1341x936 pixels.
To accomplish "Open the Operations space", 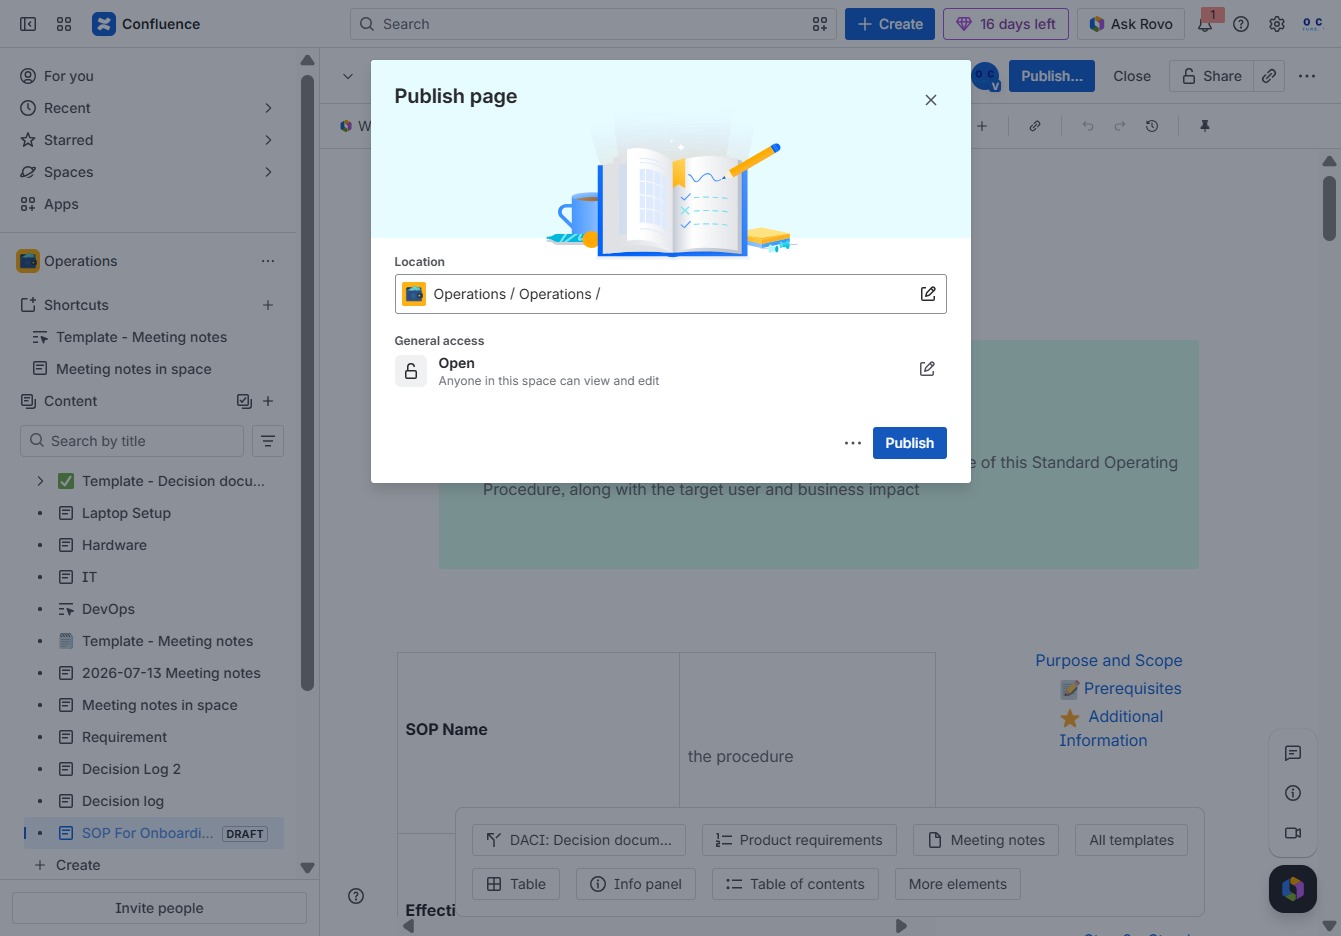I will [x=80, y=261].
